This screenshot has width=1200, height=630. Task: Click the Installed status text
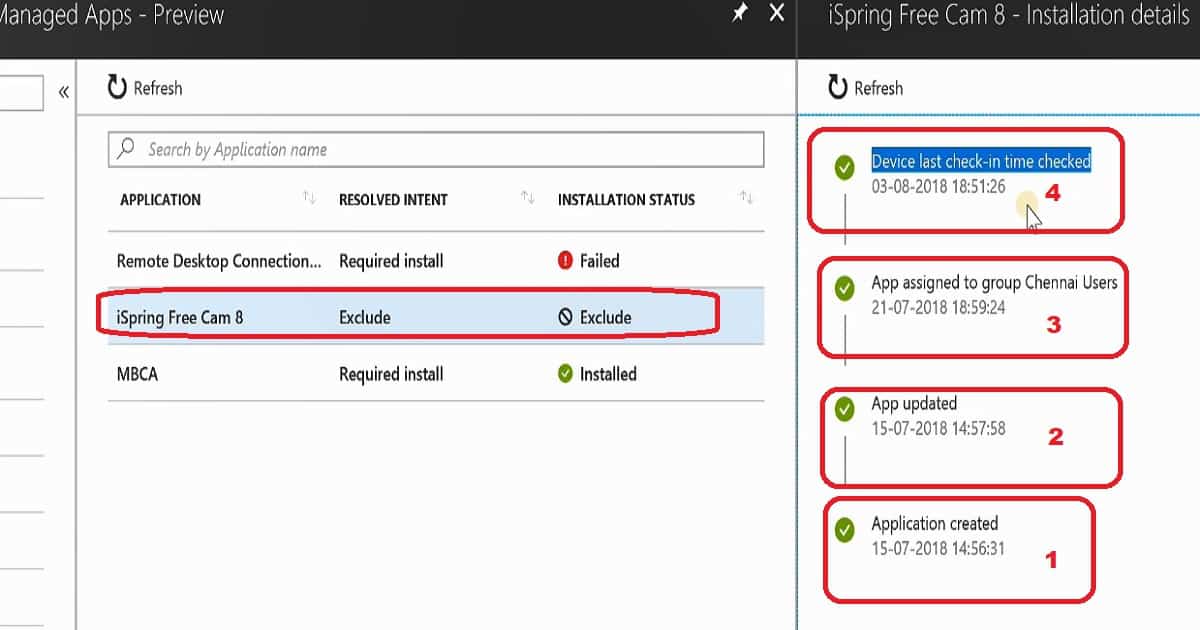(x=608, y=374)
